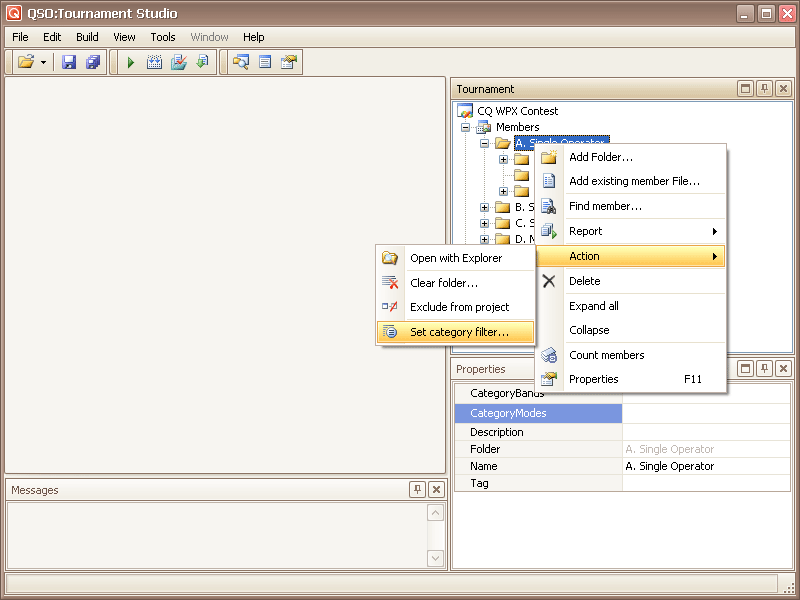
Task: Click the find/magnifier toolbar icon
Action: tap(241, 62)
